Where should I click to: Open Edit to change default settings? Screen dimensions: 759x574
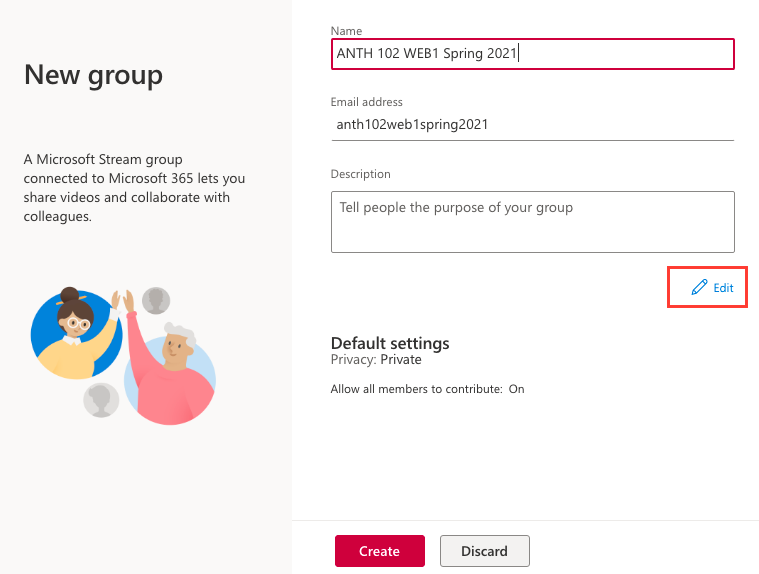[712, 287]
